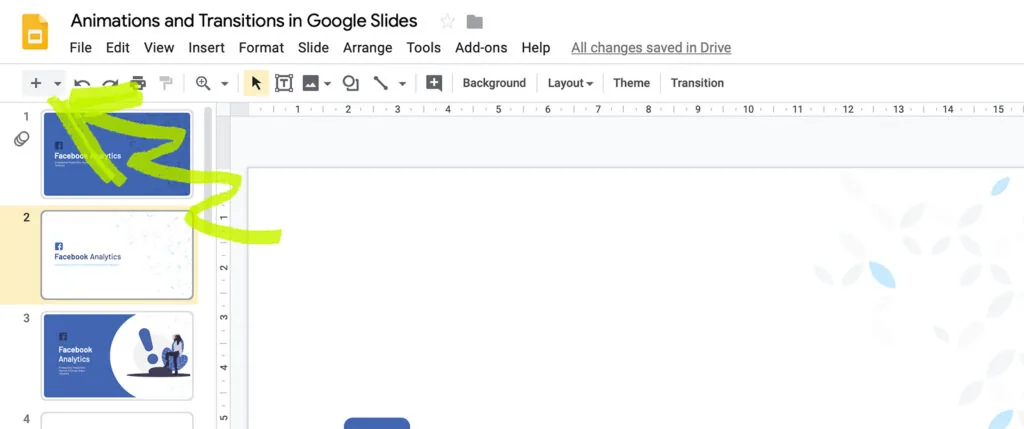Open the Help menu
Screen dimensions: 1024x429
pyautogui.click(x=536, y=48)
